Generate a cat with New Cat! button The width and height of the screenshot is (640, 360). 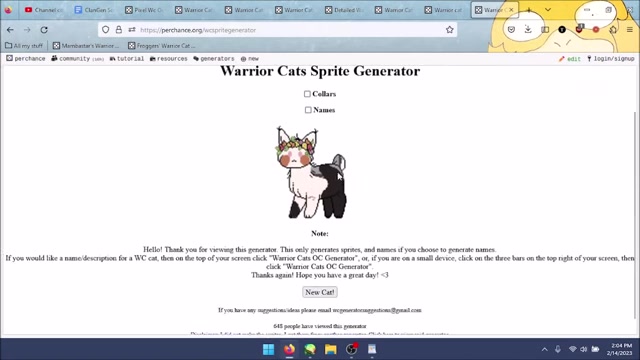[320, 292]
